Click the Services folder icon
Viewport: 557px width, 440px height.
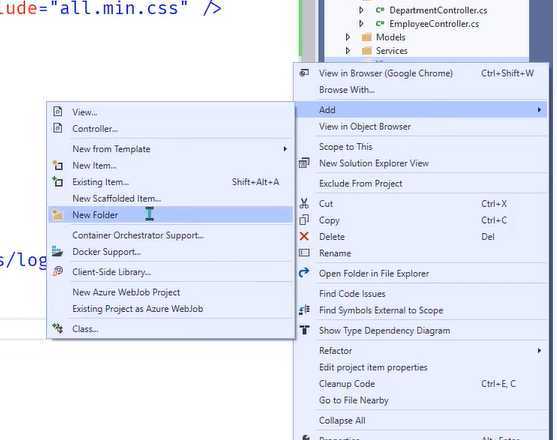pos(366,51)
